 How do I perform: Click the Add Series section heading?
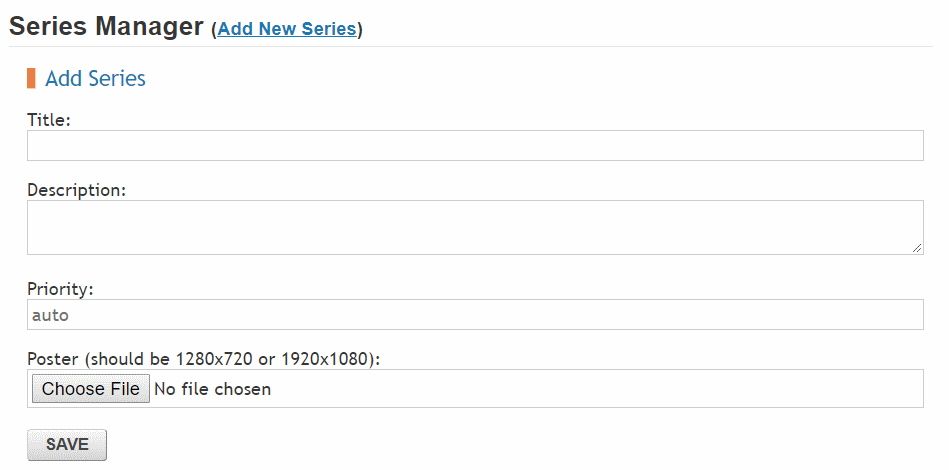96,79
